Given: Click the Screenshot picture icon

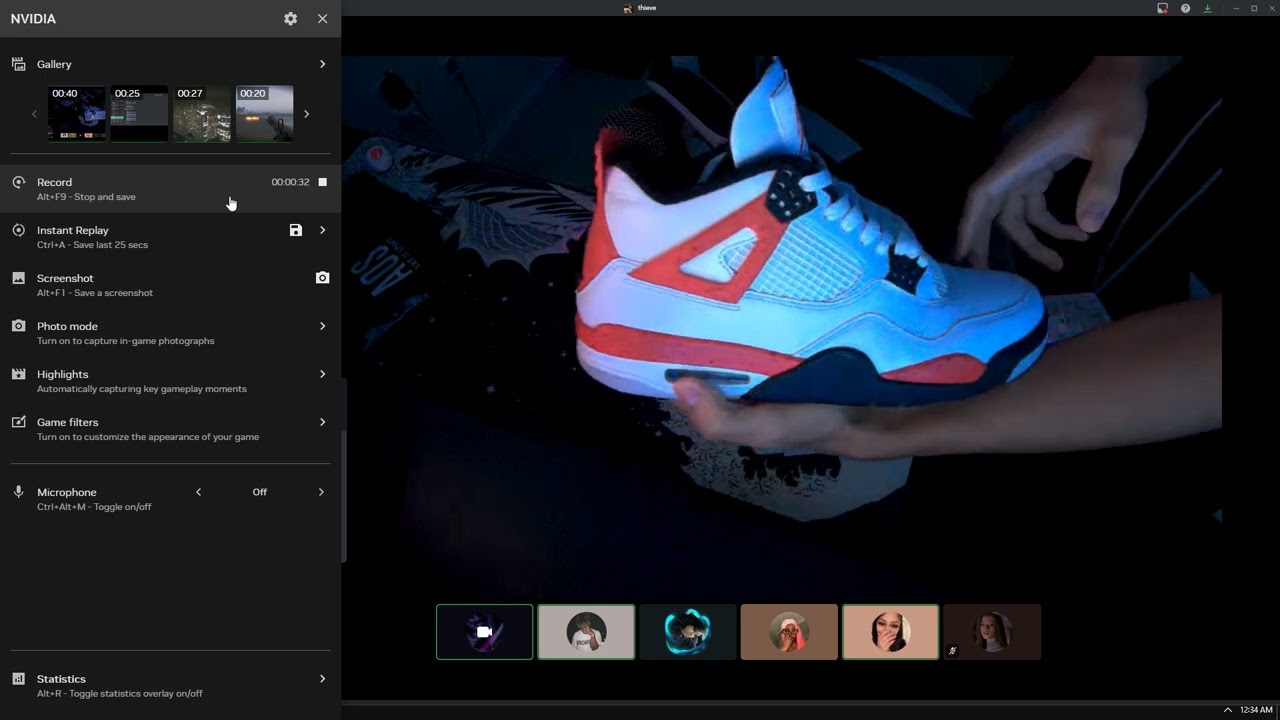Looking at the screenshot, I should coord(18,278).
